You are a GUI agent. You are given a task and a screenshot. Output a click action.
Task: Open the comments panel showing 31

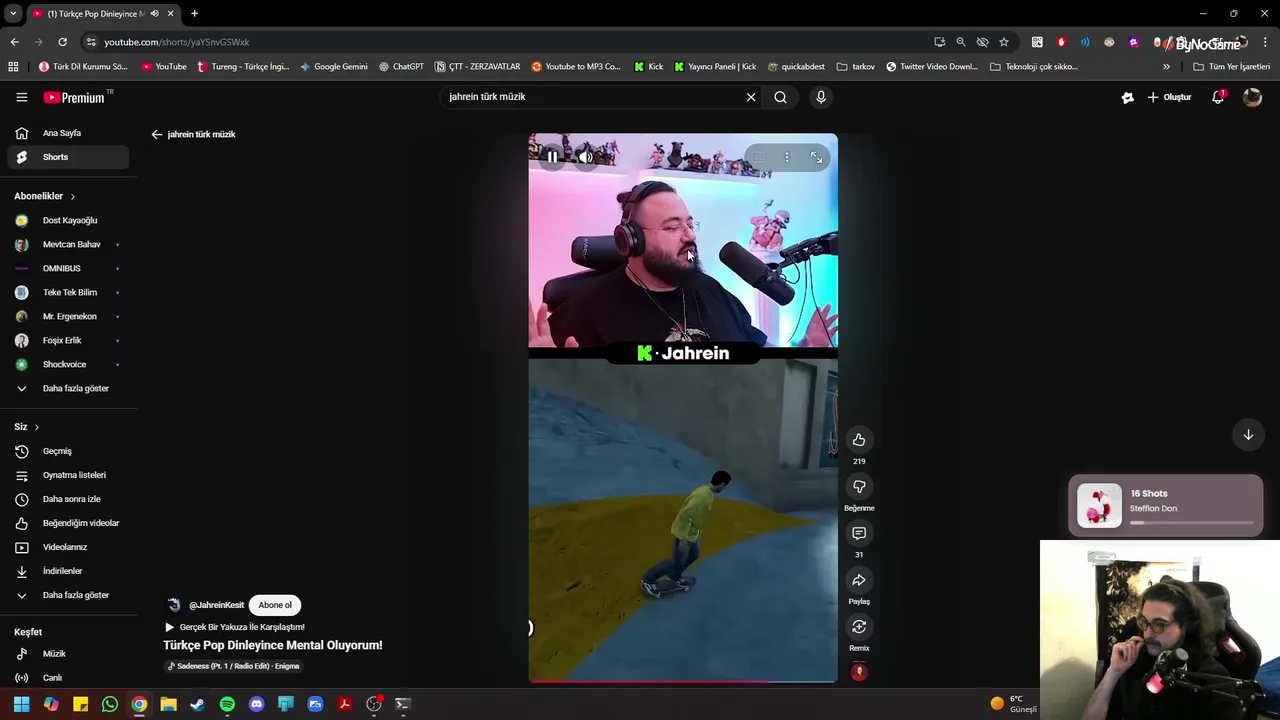859,534
